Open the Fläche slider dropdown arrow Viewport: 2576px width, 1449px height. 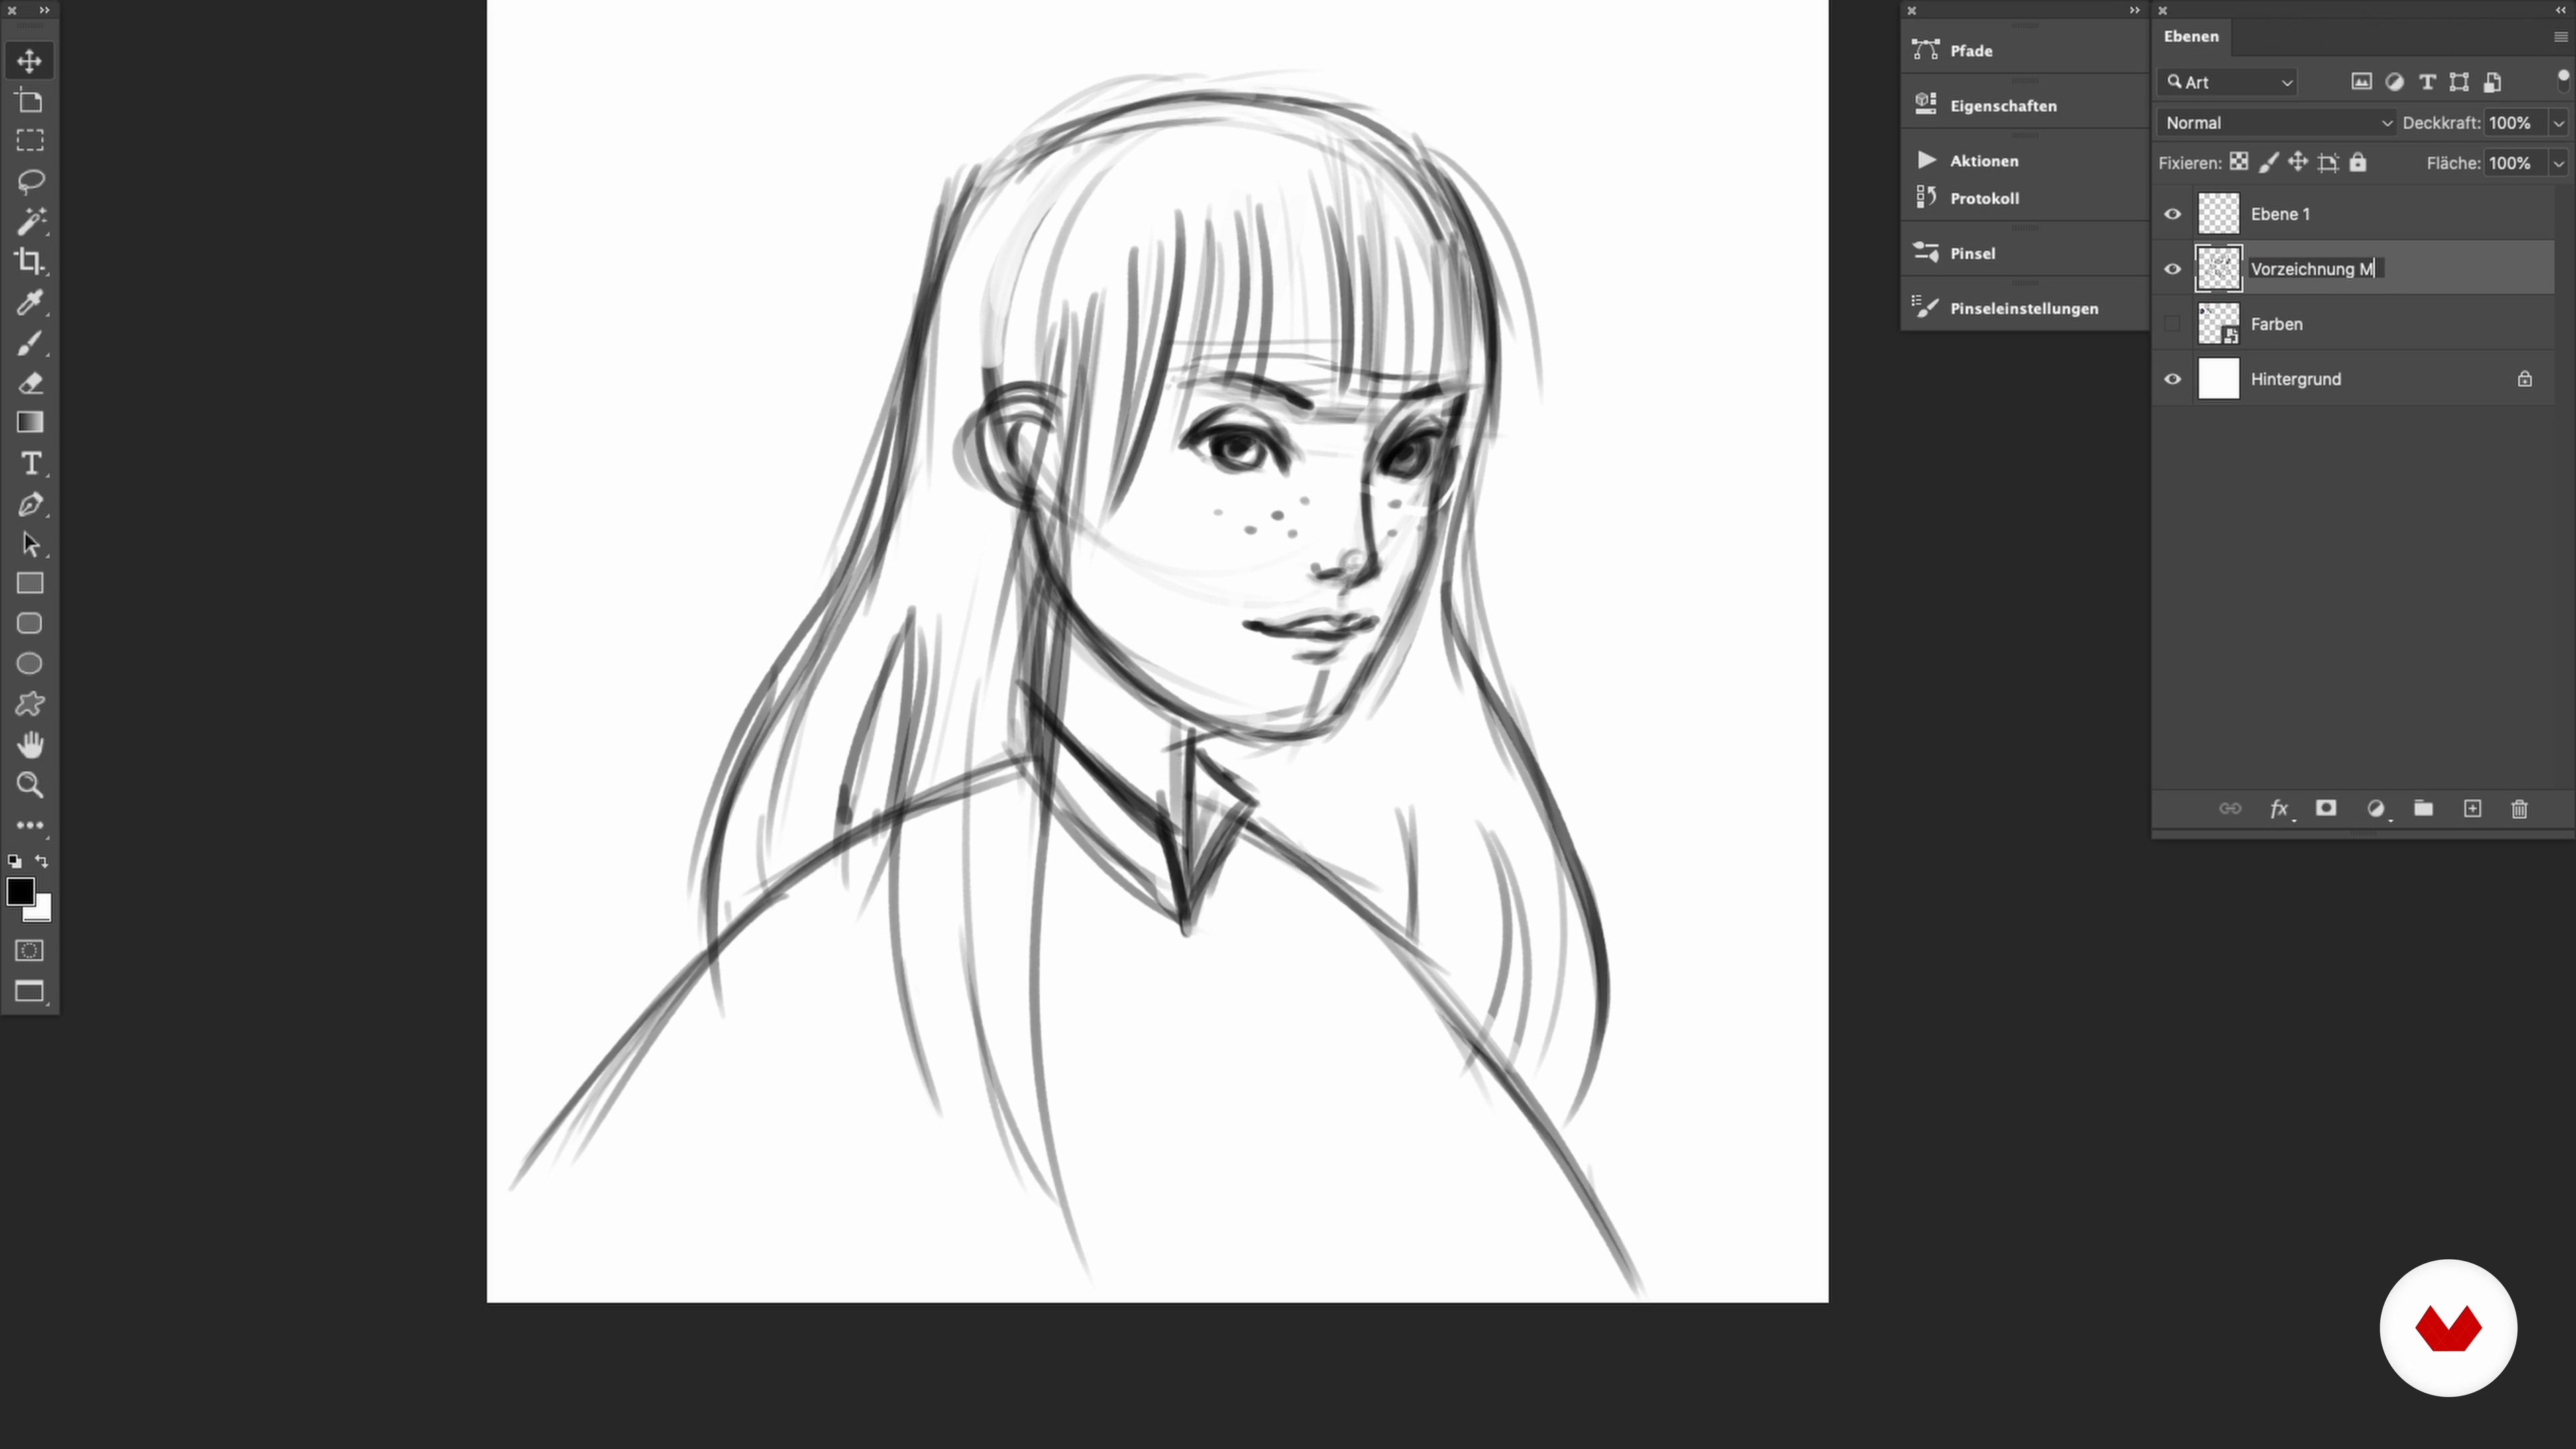2558,163
